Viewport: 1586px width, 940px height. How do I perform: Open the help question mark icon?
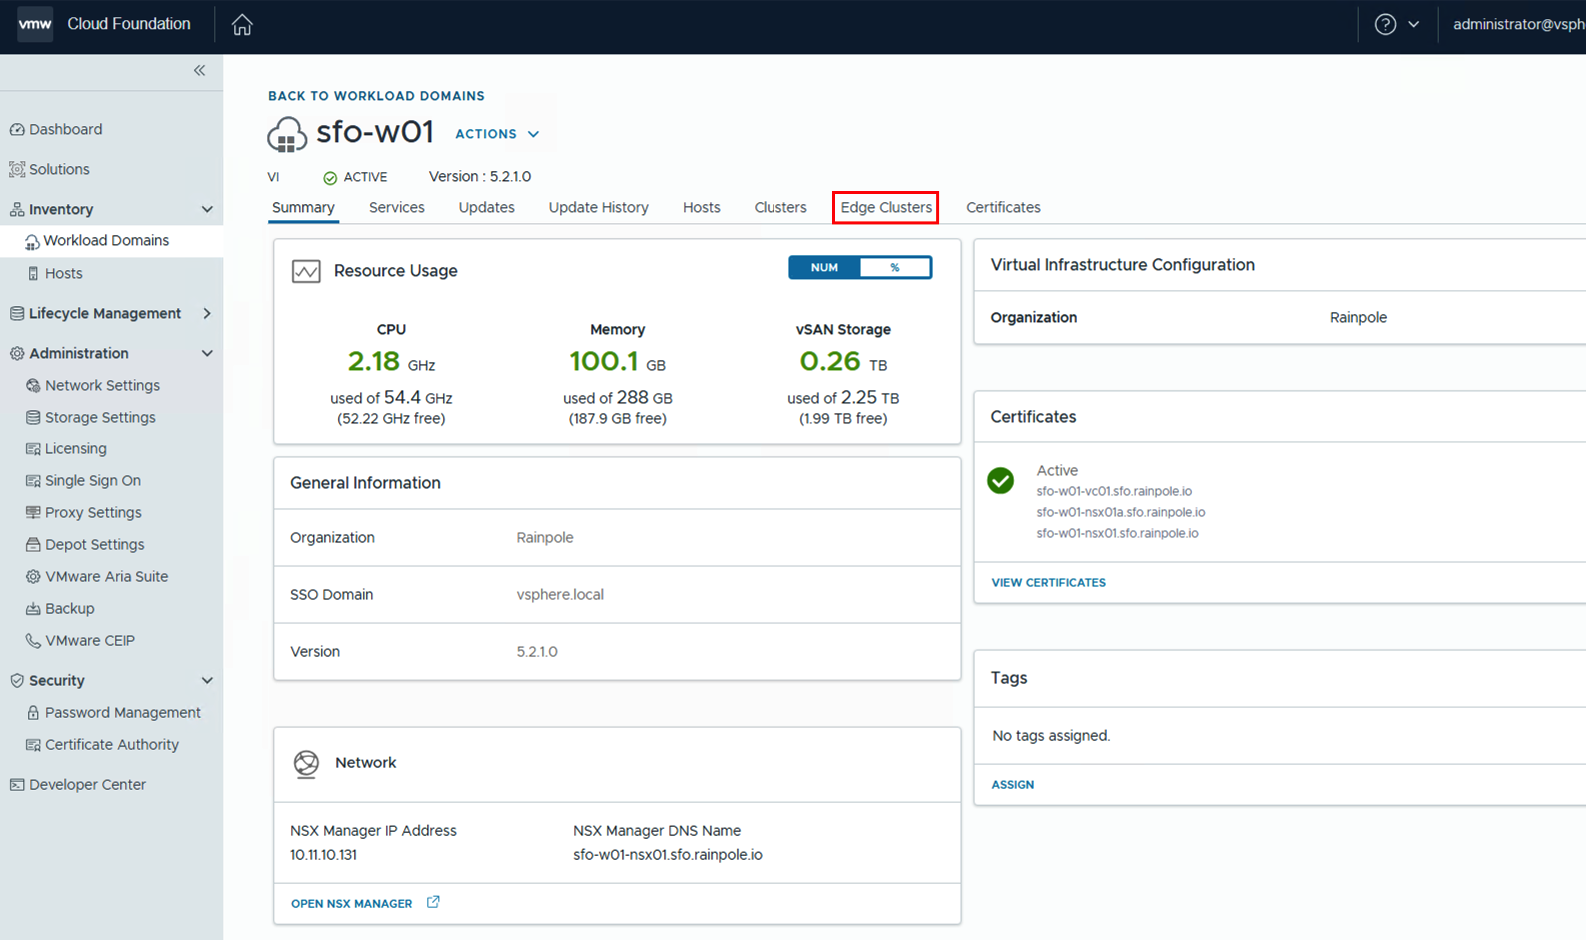point(1385,25)
